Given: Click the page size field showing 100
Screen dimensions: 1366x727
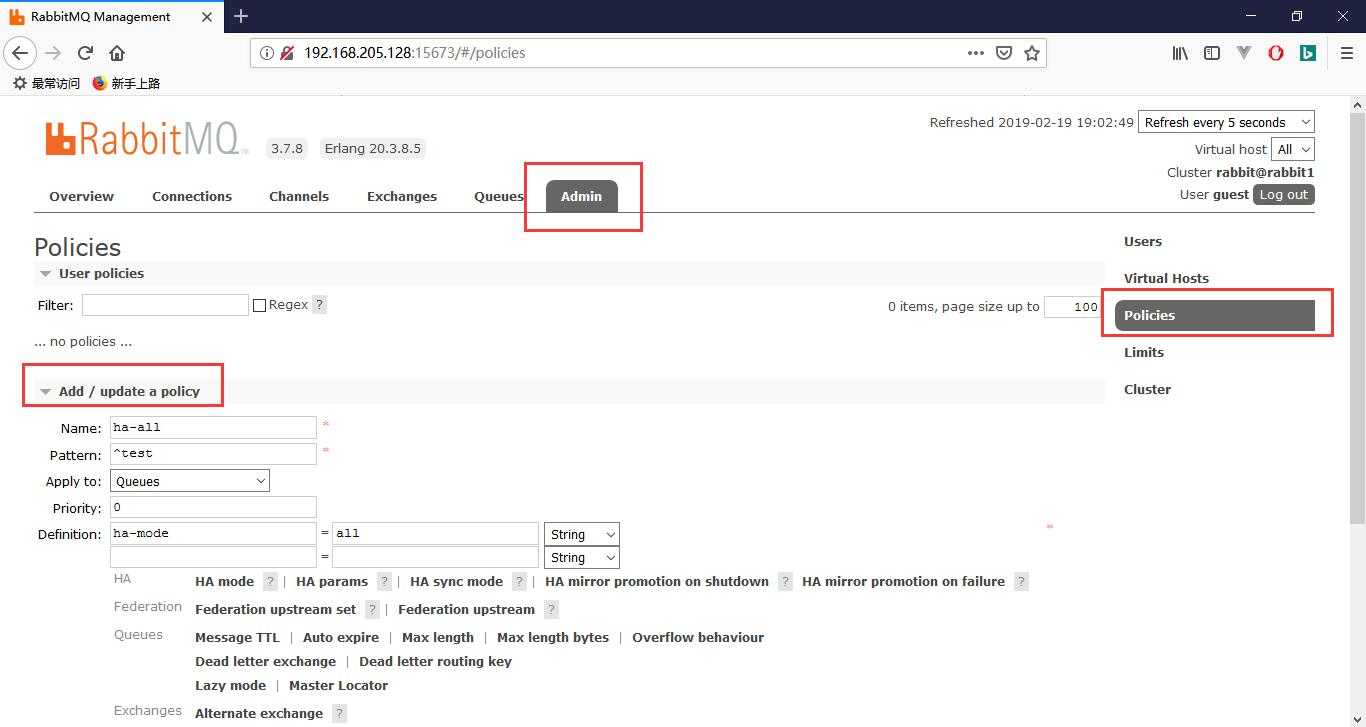Looking at the screenshot, I should 1072,307.
